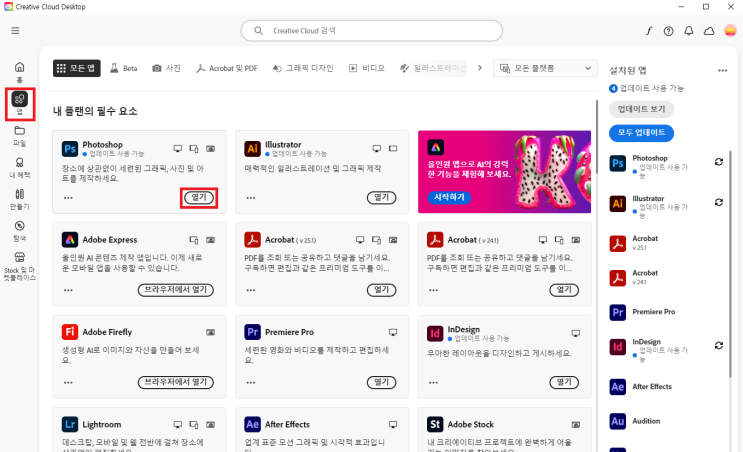Click Illustrator icon in 설치된 앱 list

617,204
